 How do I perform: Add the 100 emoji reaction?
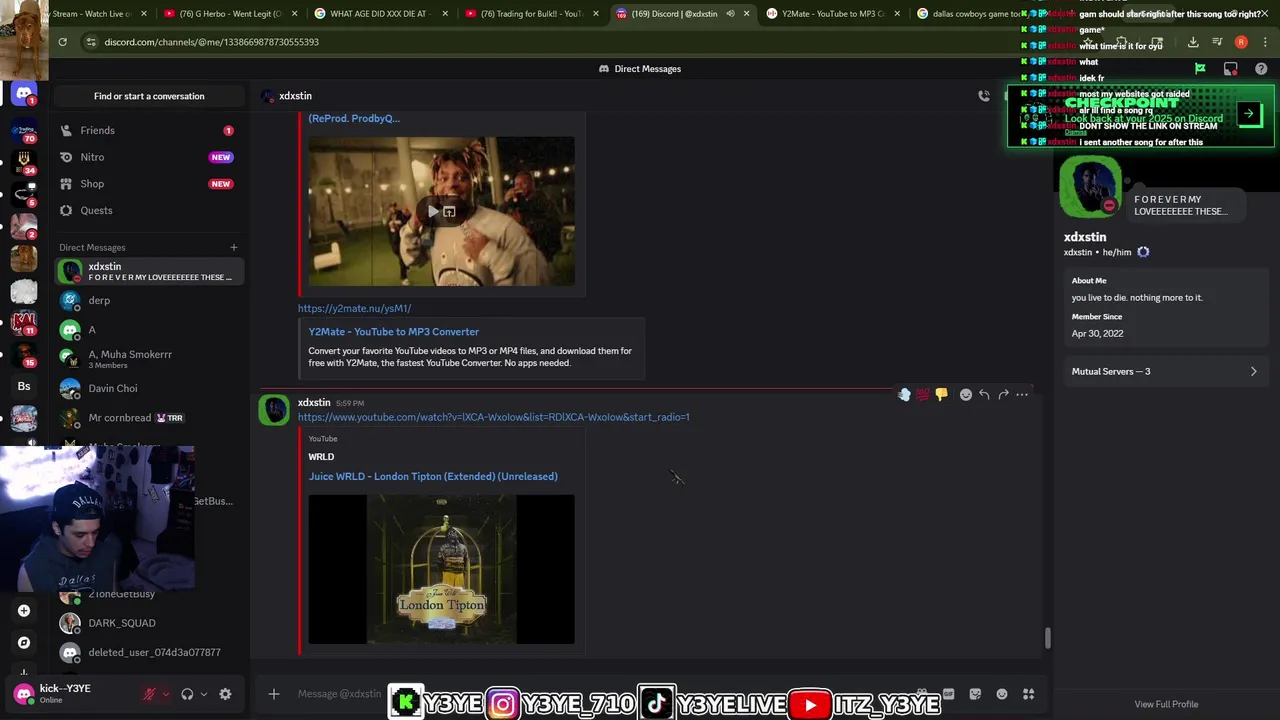(922, 395)
